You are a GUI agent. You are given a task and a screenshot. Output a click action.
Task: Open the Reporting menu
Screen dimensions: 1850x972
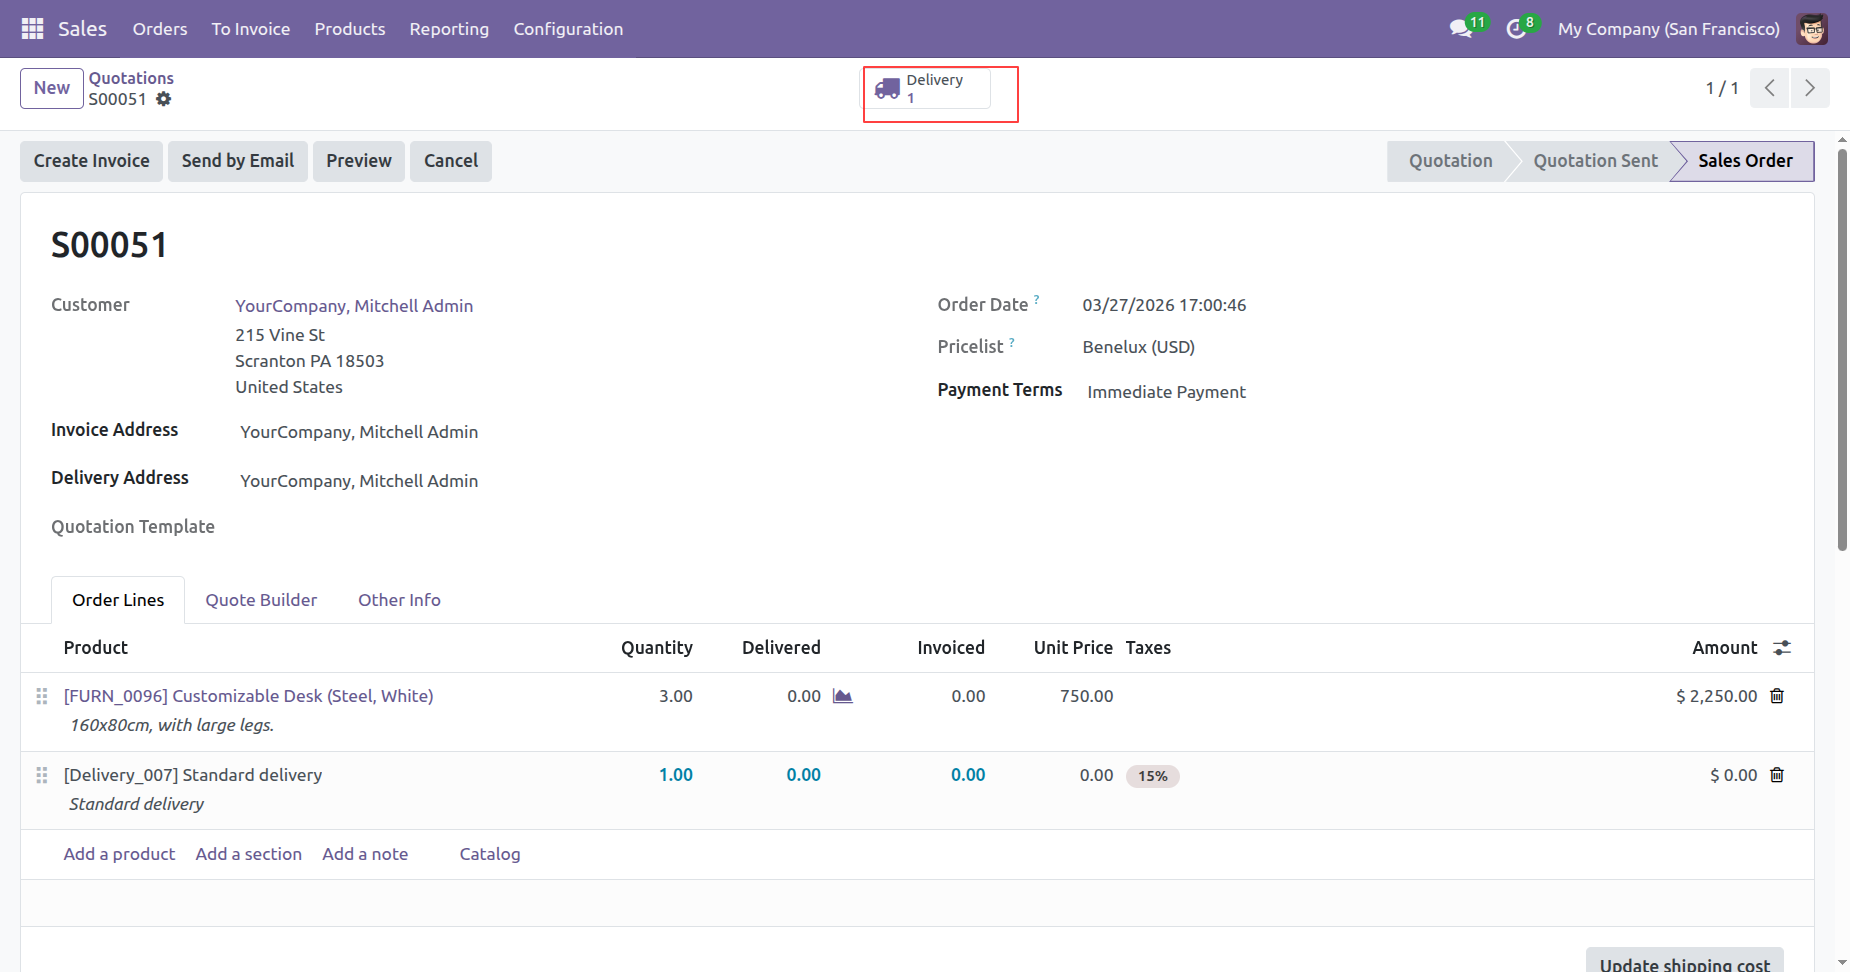[449, 29]
